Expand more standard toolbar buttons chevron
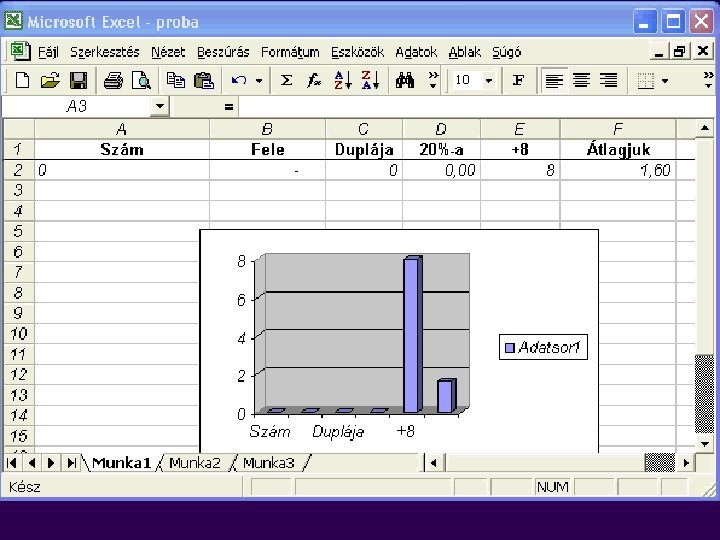720x540 pixels. (x=433, y=80)
